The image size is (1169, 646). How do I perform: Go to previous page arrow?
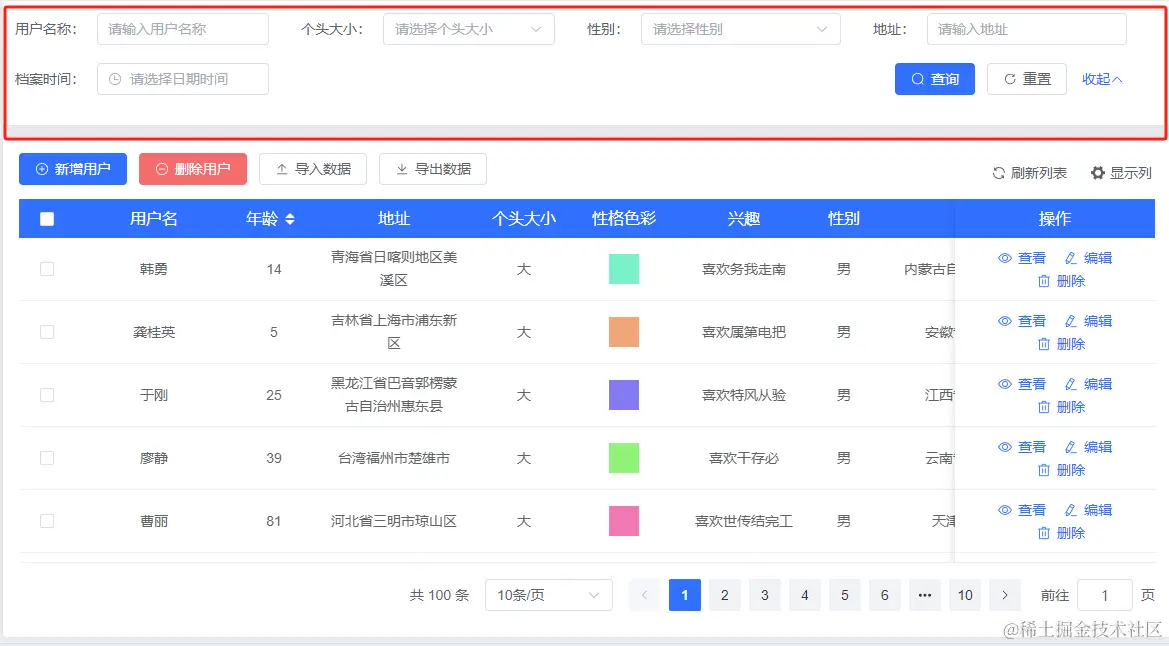645,595
